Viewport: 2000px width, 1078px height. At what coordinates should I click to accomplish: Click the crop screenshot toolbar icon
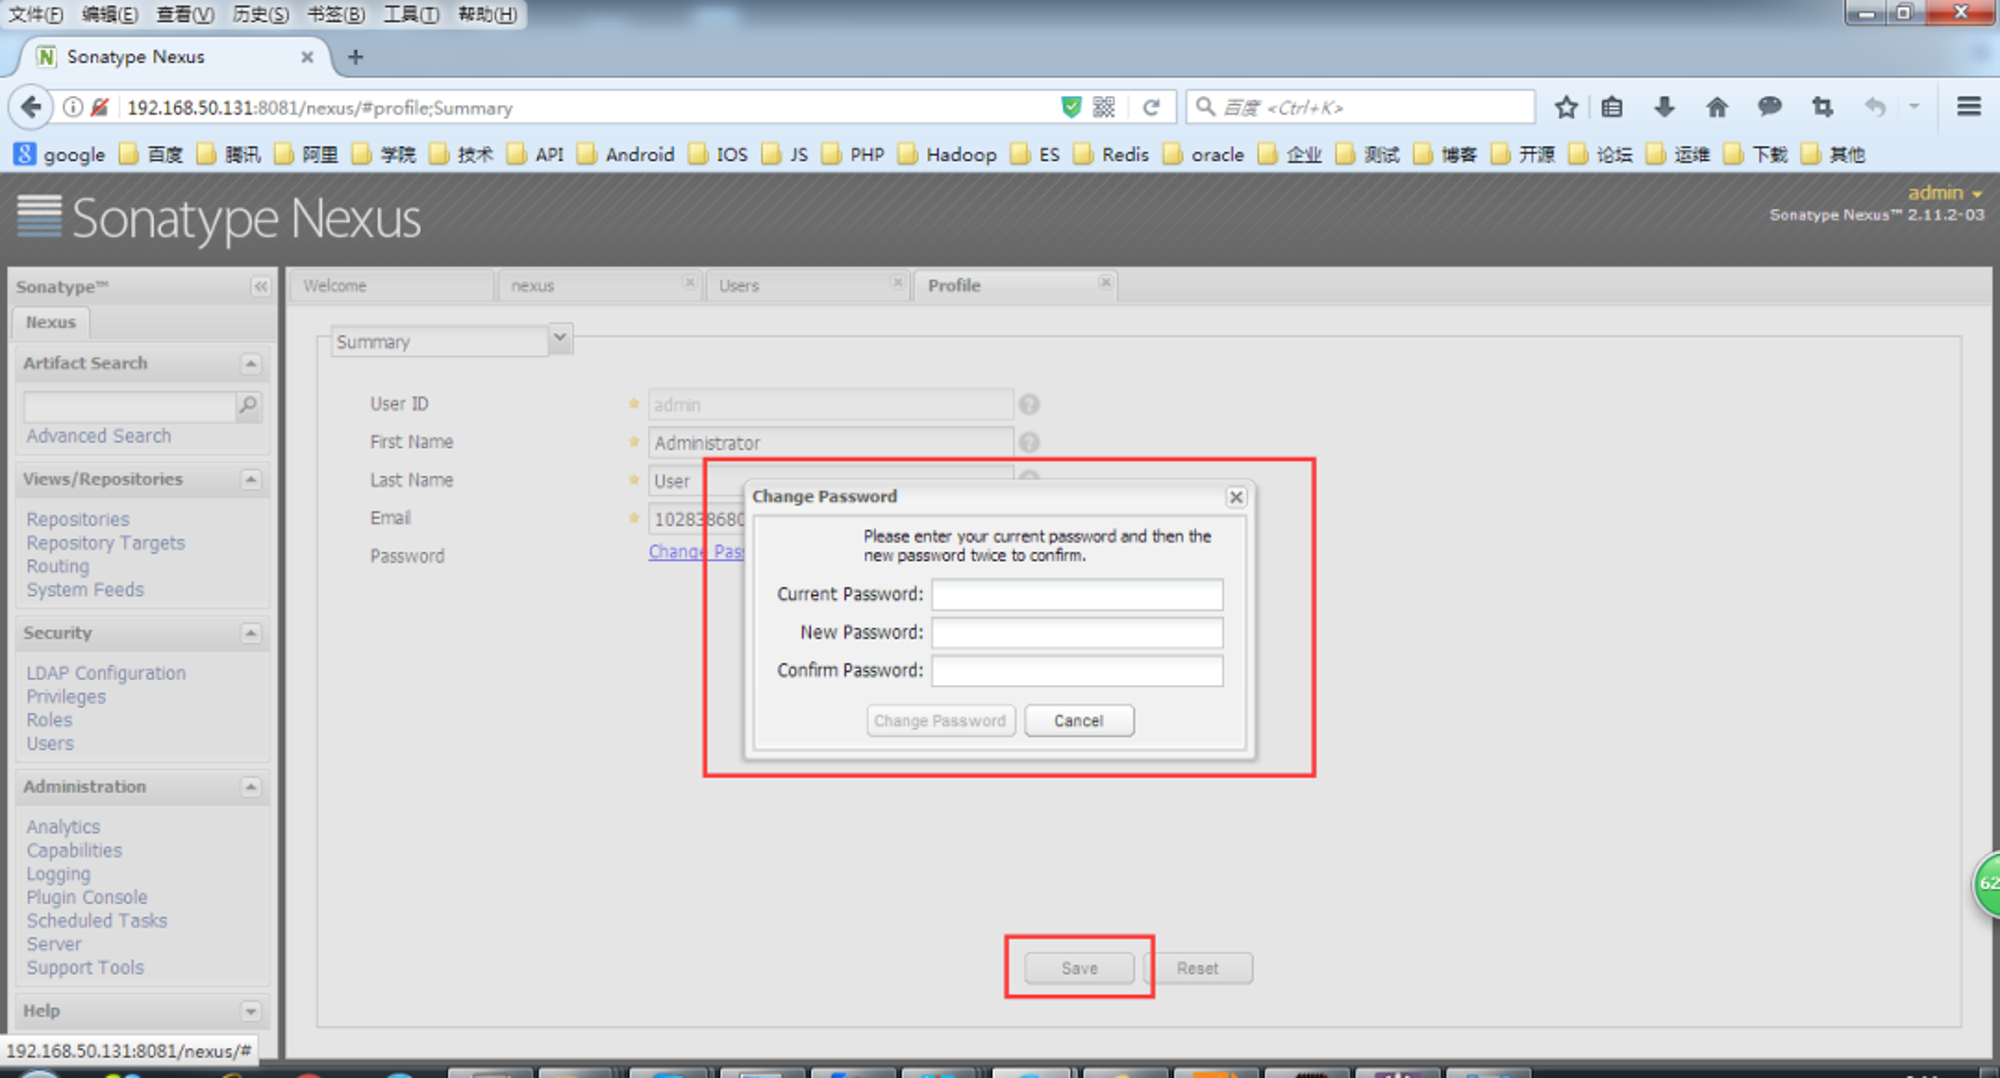coord(1822,107)
